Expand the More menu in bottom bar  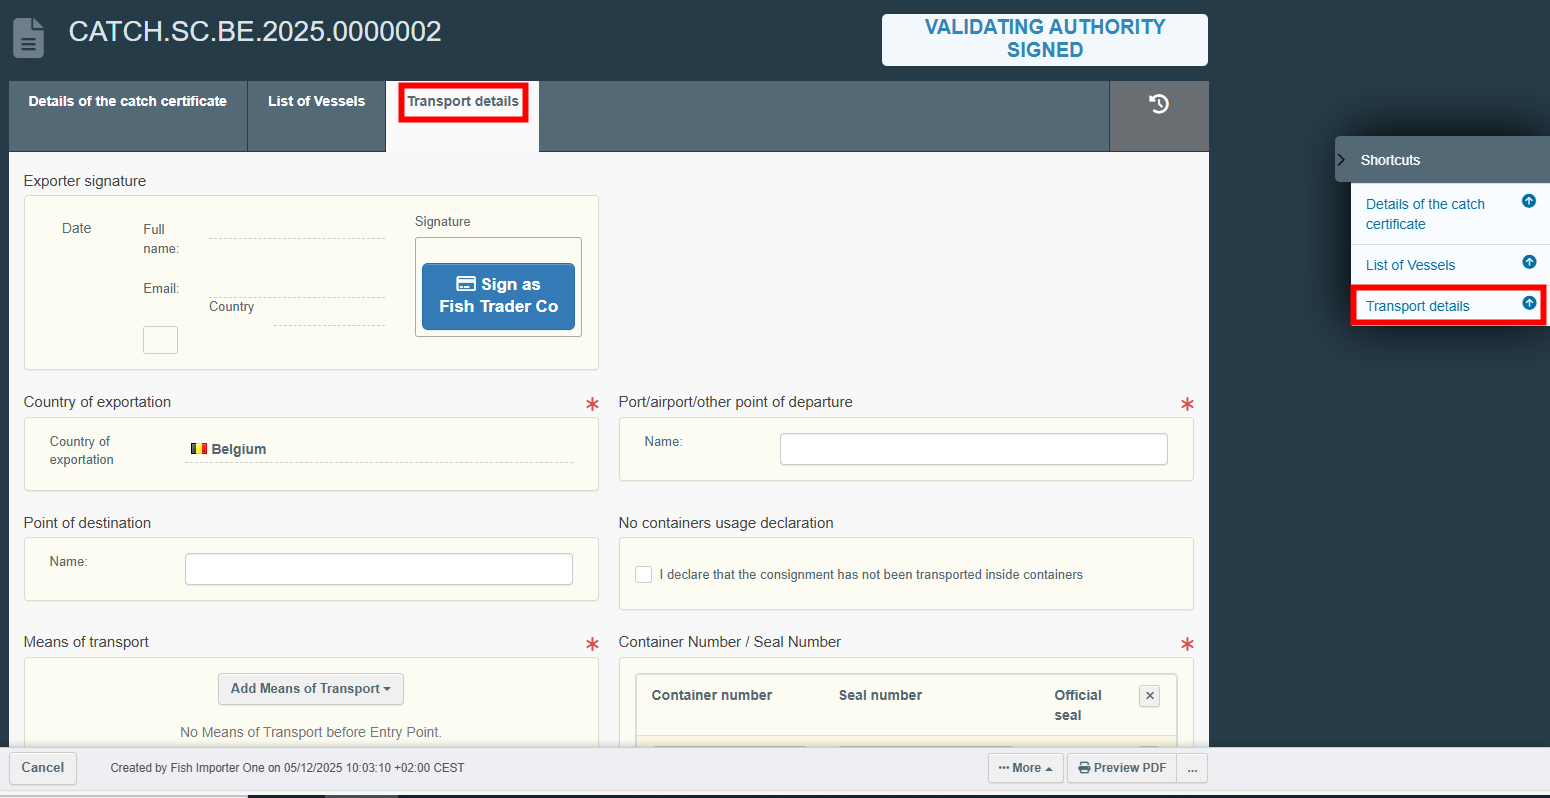[x=1025, y=768]
